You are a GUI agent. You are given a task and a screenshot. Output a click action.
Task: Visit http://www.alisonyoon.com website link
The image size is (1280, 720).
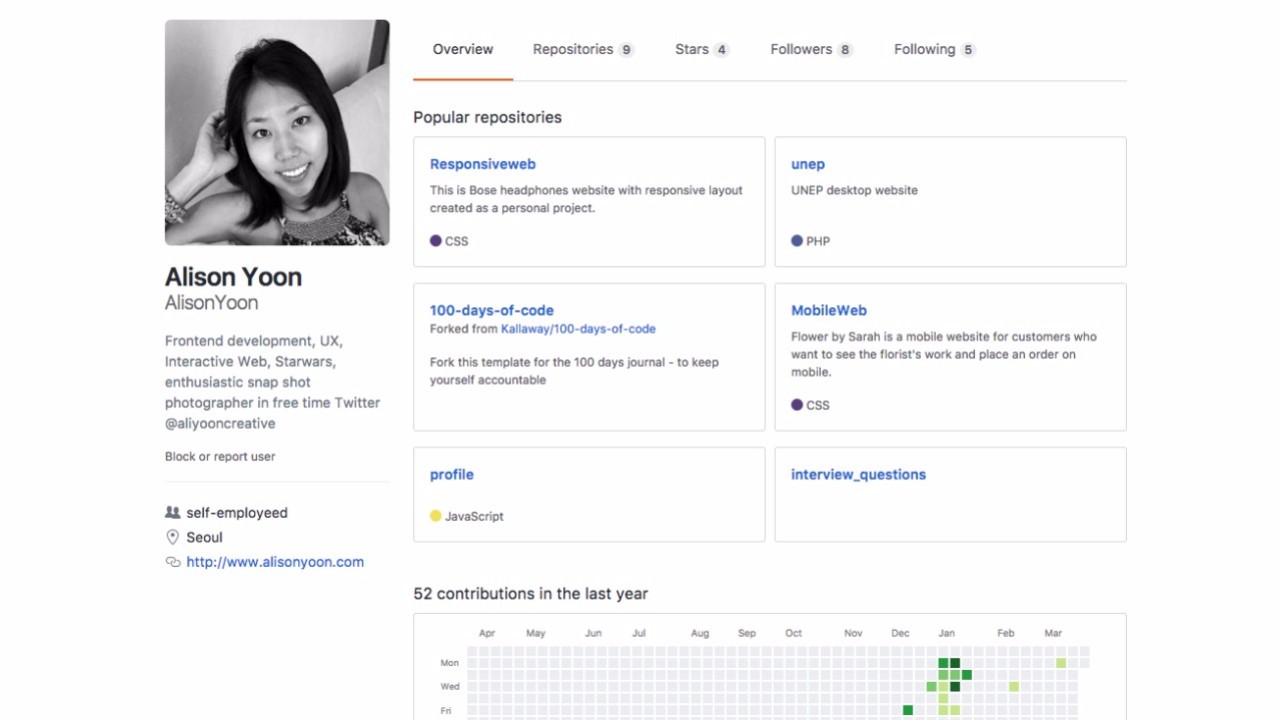pyautogui.click(x=275, y=562)
